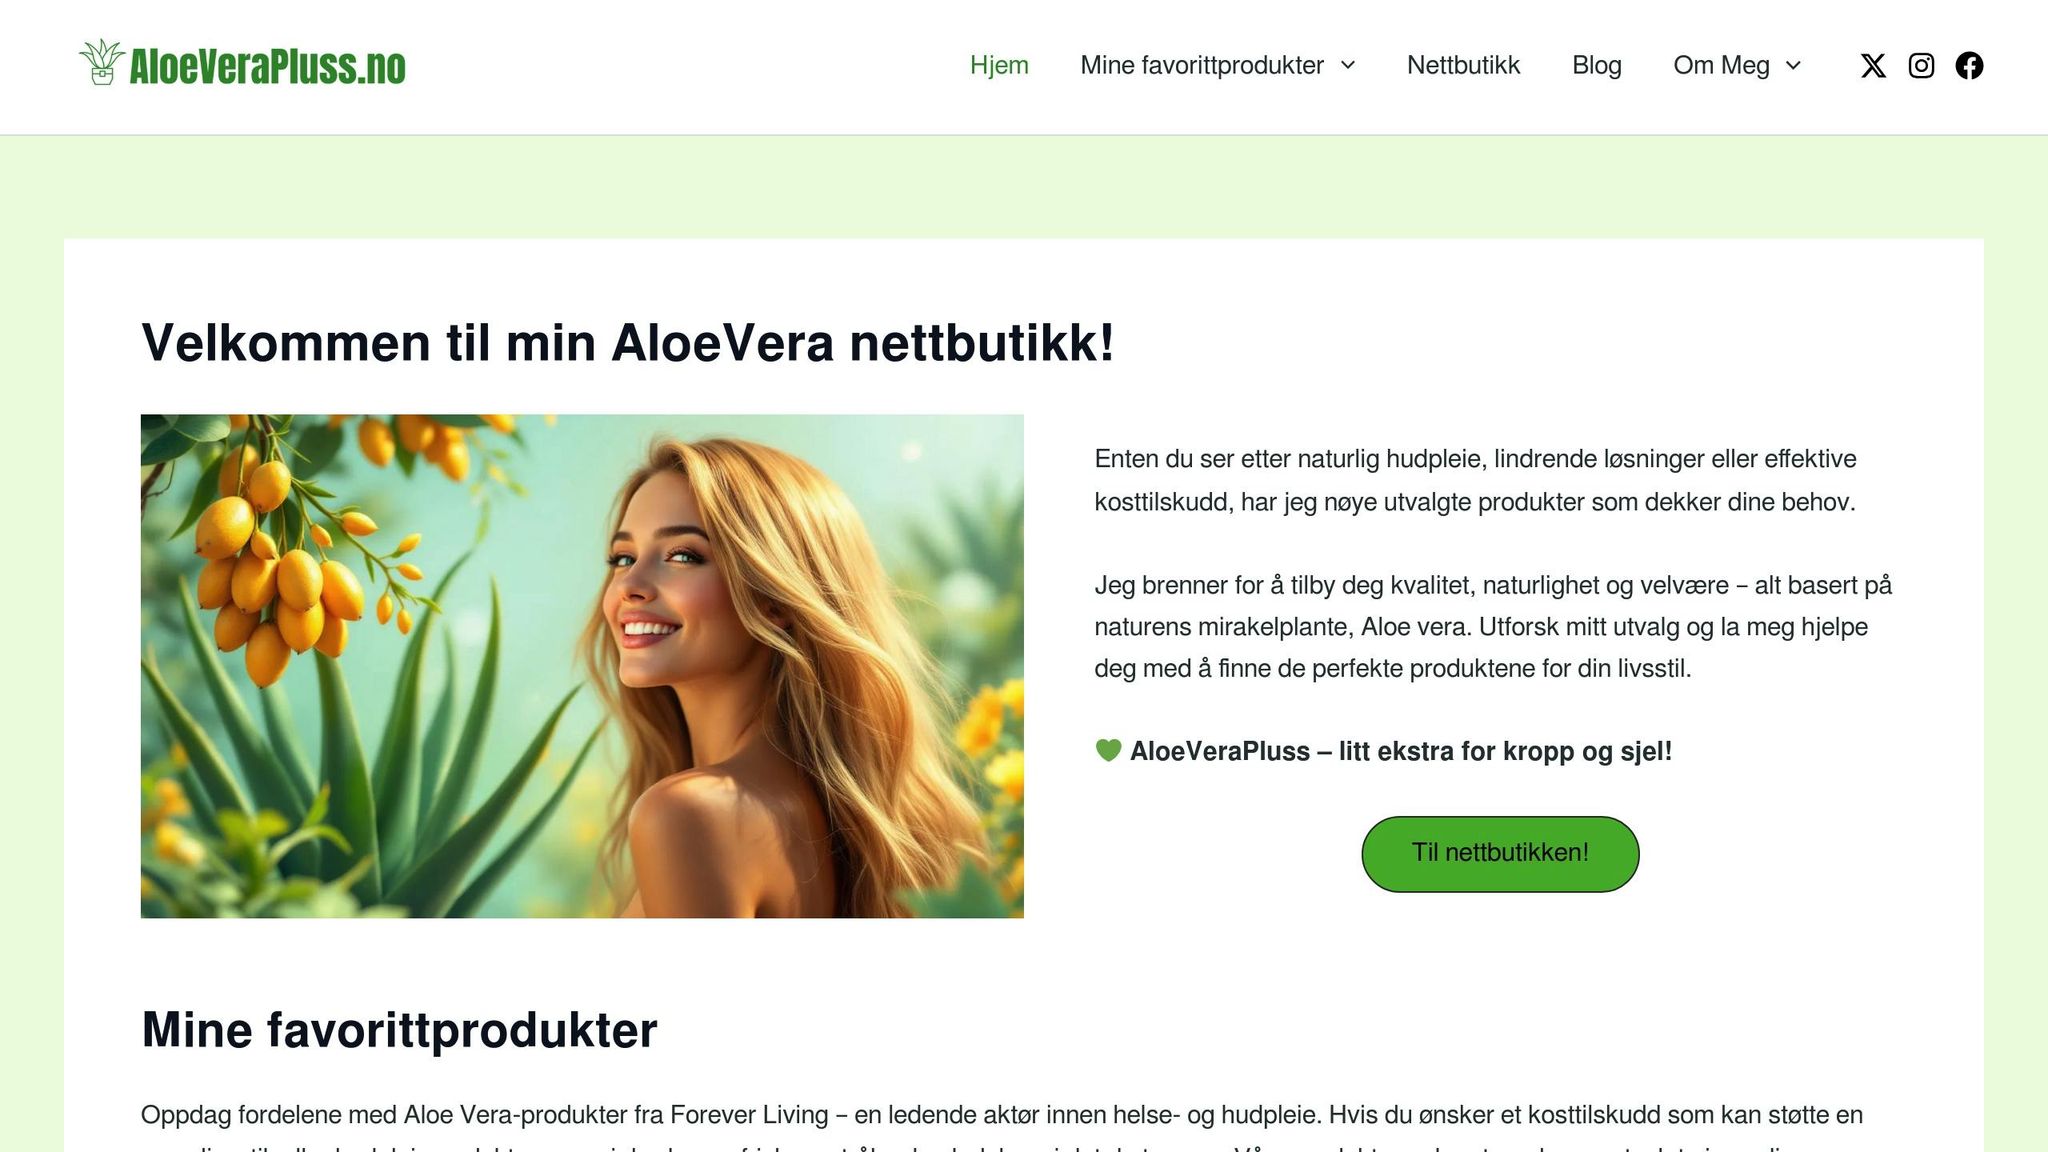The width and height of the screenshot is (2048, 1152).
Task: Click the hero image of smiling woman
Action: [x=582, y=666]
